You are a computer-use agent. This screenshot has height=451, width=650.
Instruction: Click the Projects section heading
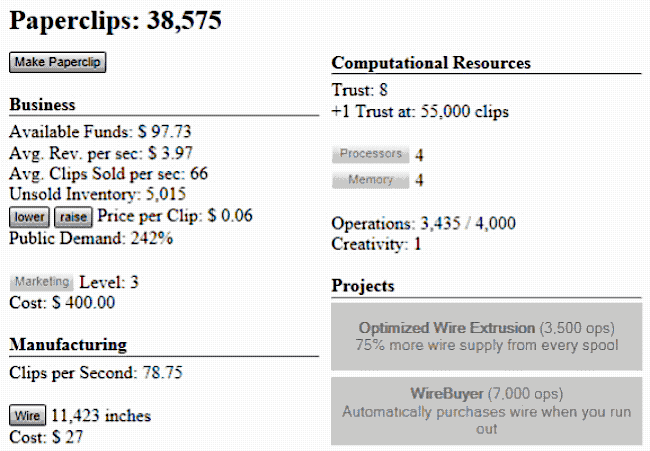pyautogui.click(x=363, y=286)
